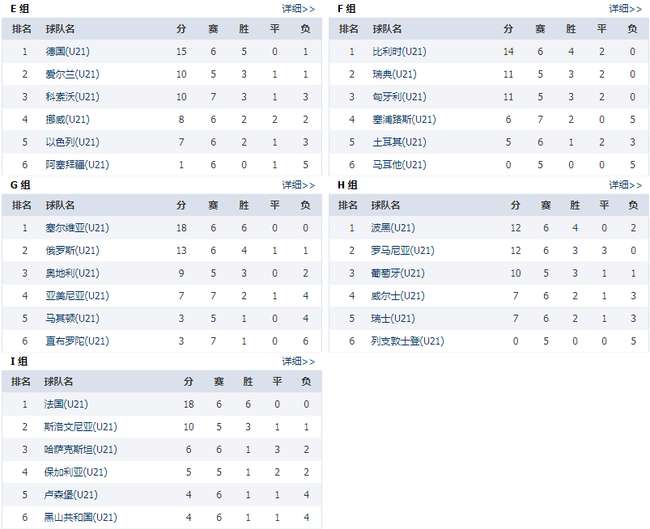Open 爱尔兰(U21) team entry
Screen dimensions: 650x529
click(72, 74)
